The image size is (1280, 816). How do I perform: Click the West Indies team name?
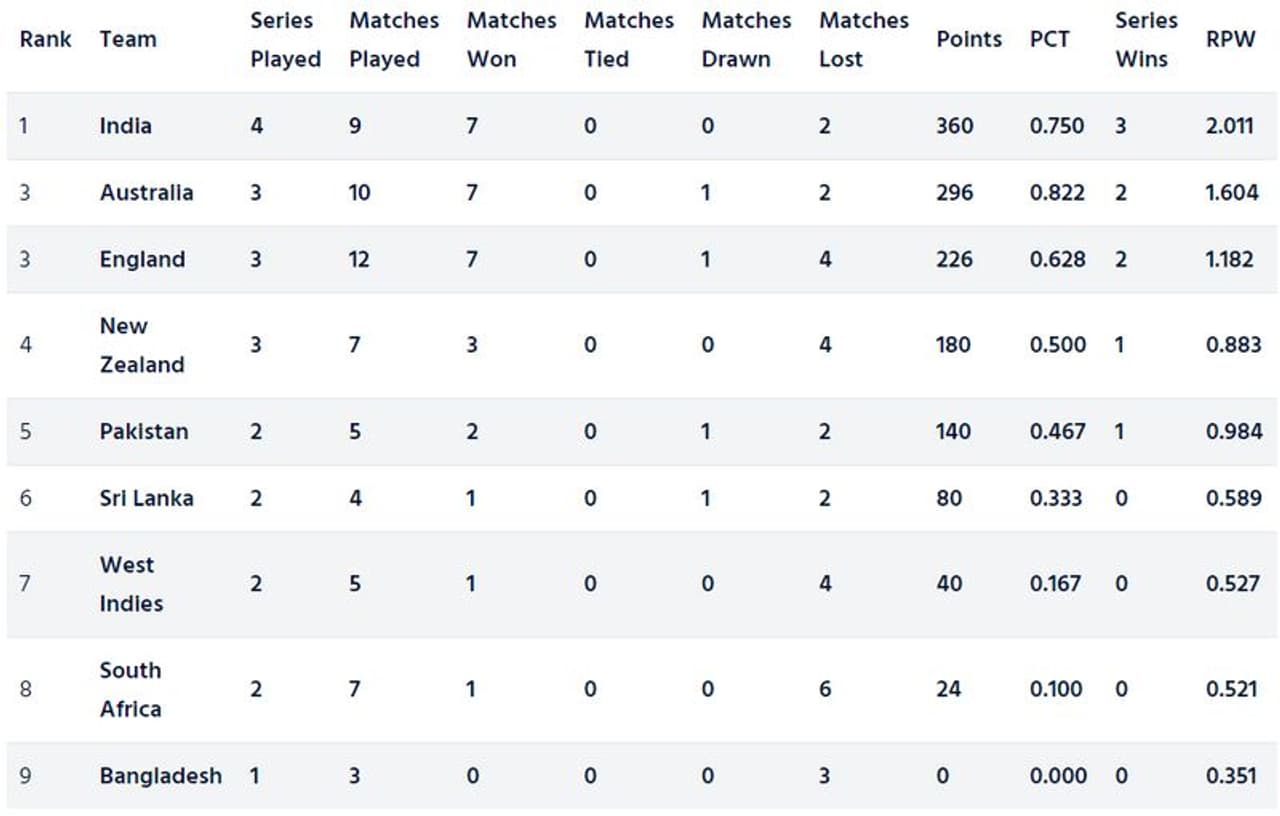(130, 584)
